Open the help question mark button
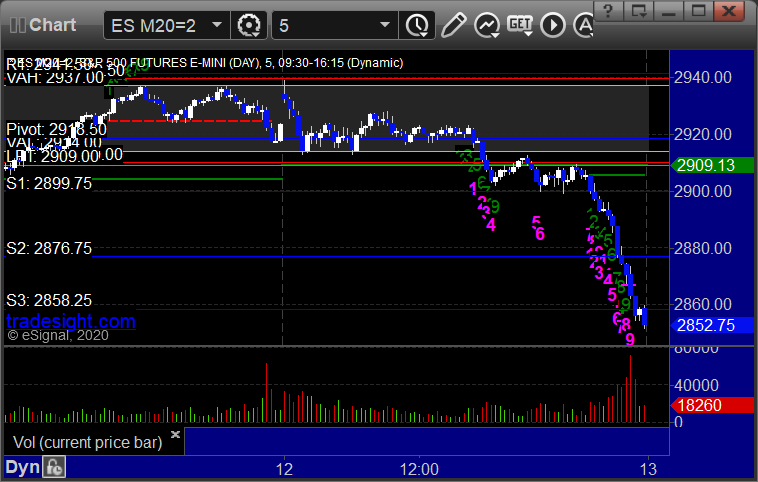758x482 pixels. point(608,11)
